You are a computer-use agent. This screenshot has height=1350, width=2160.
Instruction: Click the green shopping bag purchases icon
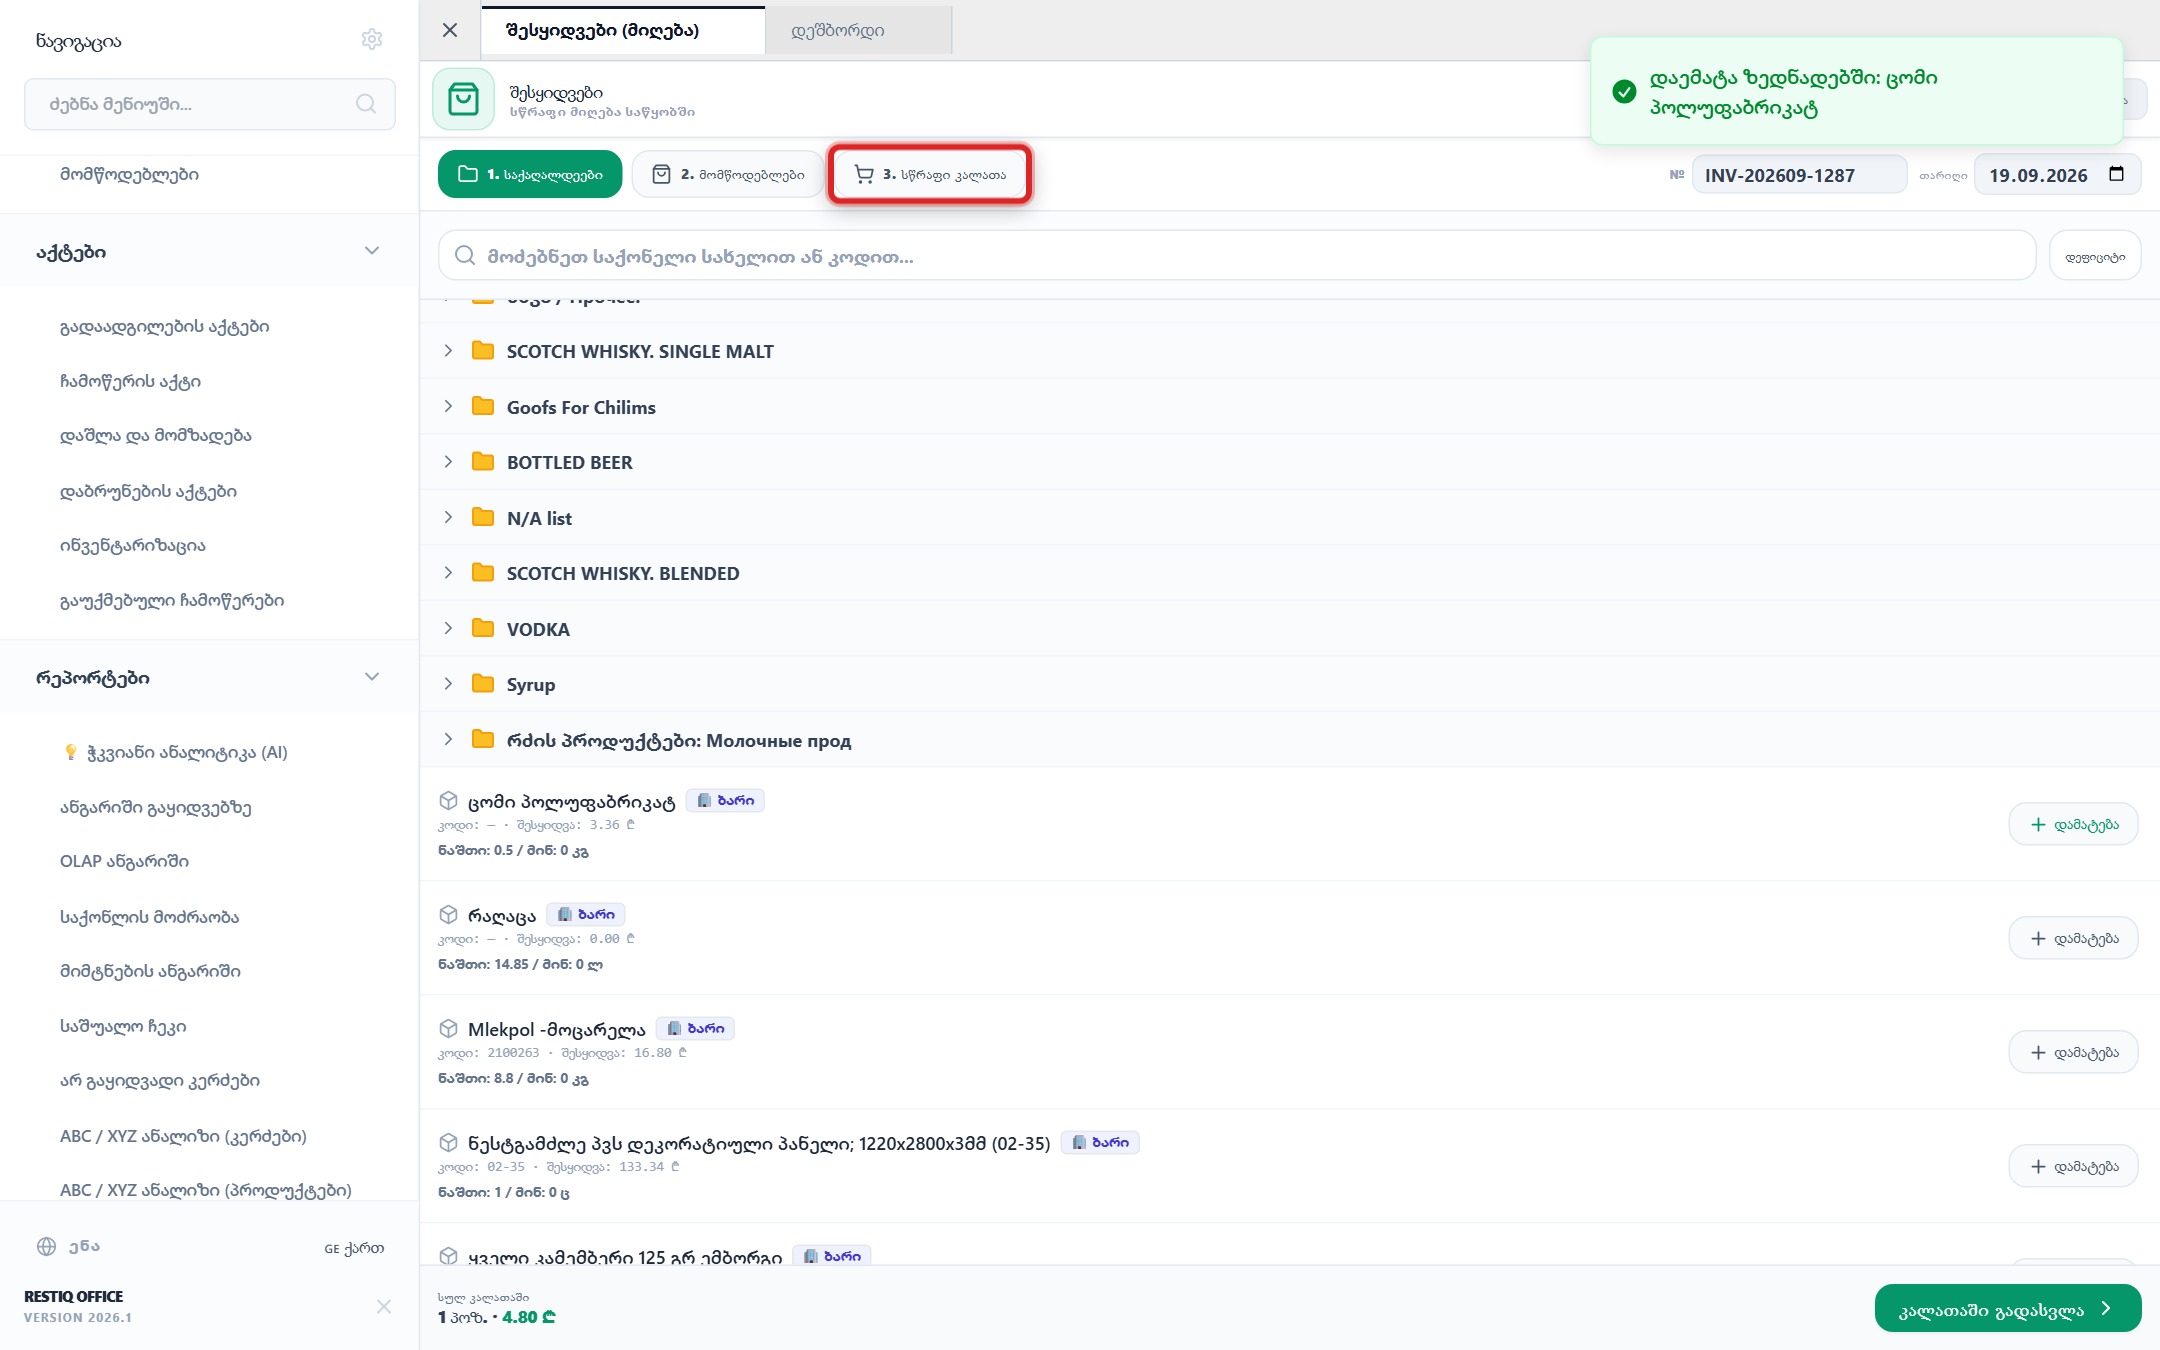(464, 99)
